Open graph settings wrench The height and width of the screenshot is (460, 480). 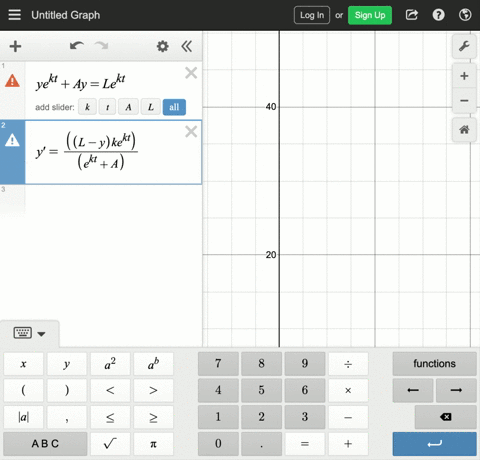464,46
